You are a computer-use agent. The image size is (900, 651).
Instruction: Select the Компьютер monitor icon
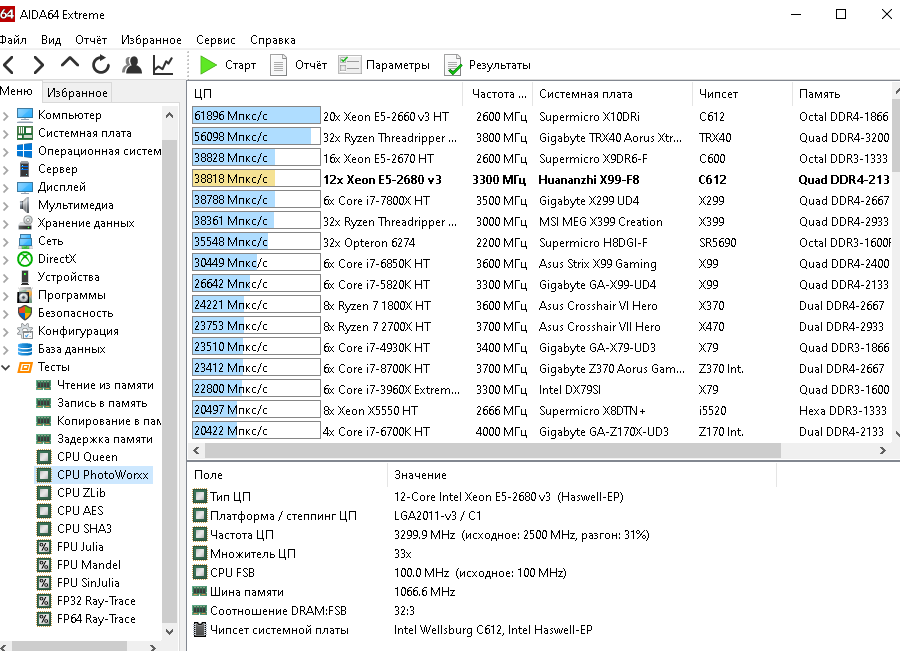[25, 115]
